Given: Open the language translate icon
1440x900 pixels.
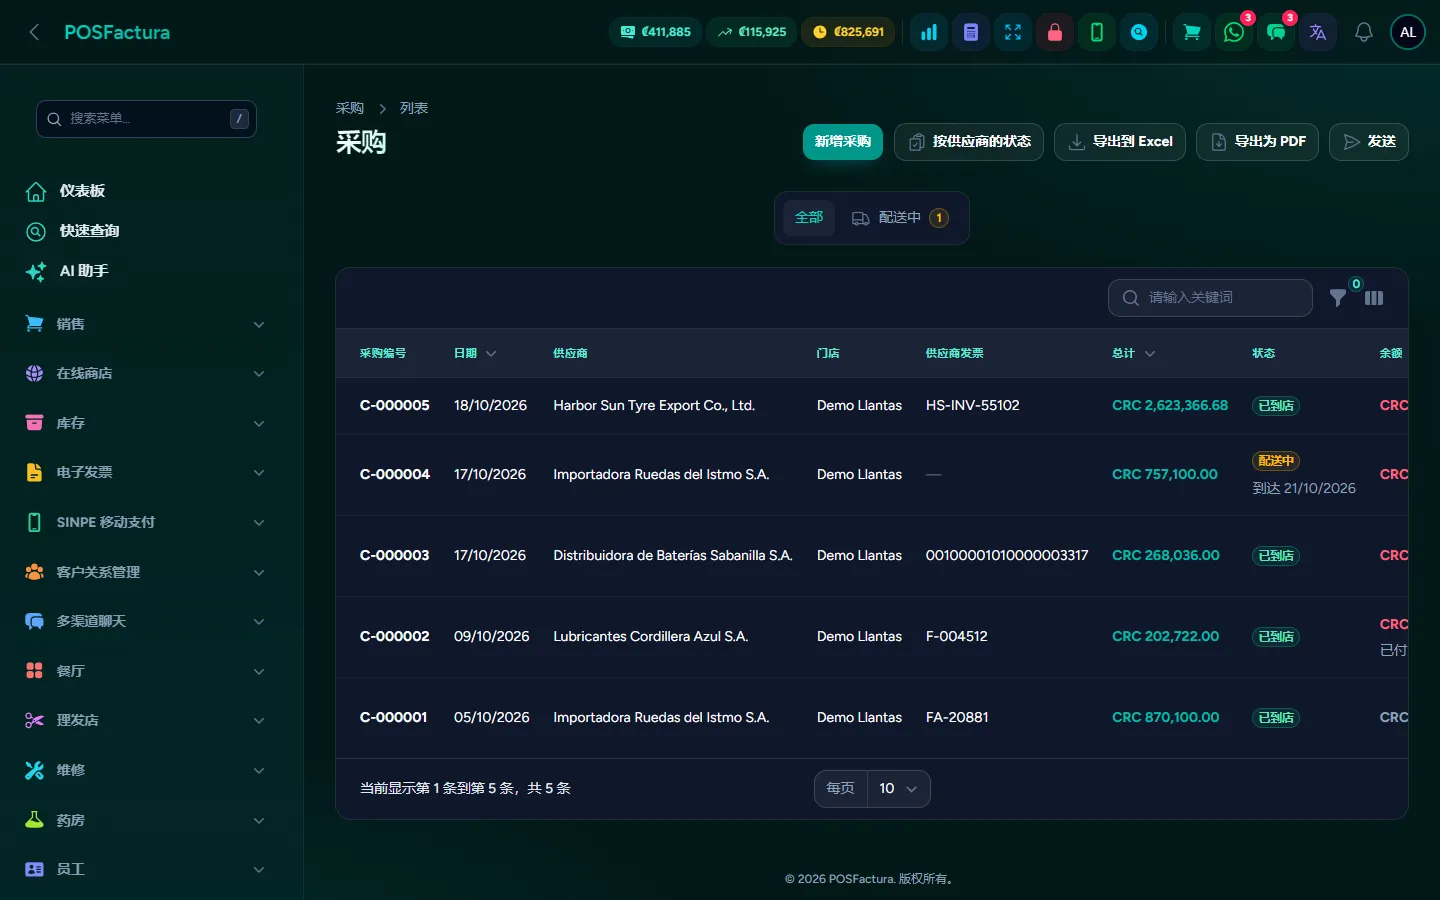Looking at the screenshot, I should click(x=1318, y=32).
